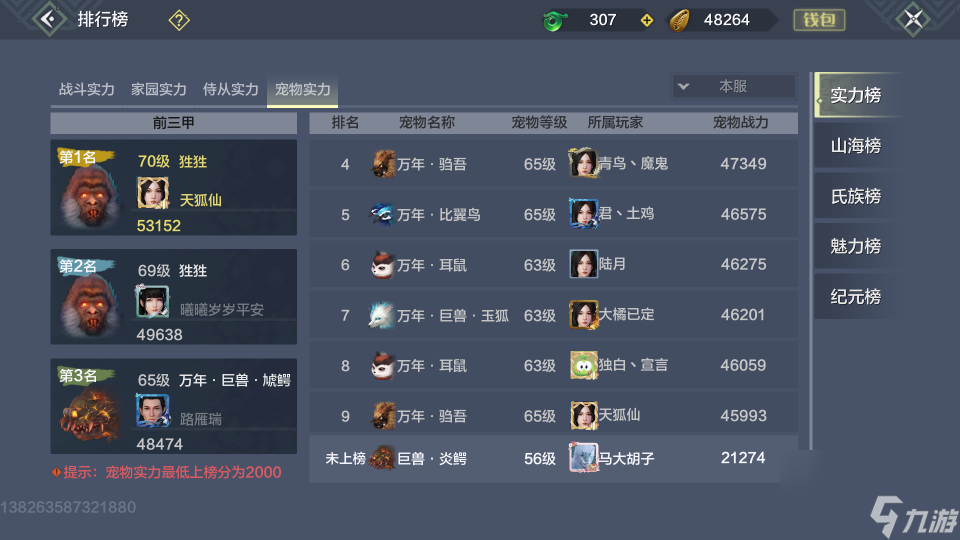Choose 魅力榜 from the side menu
960x540 pixels.
point(855,247)
